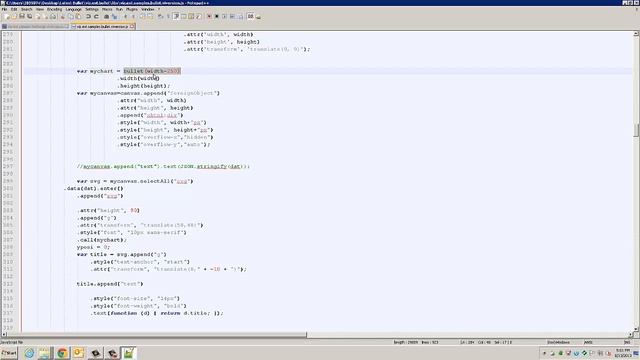Click the Cut toolbar icon
640x360 pixels.
(x=63, y=16)
